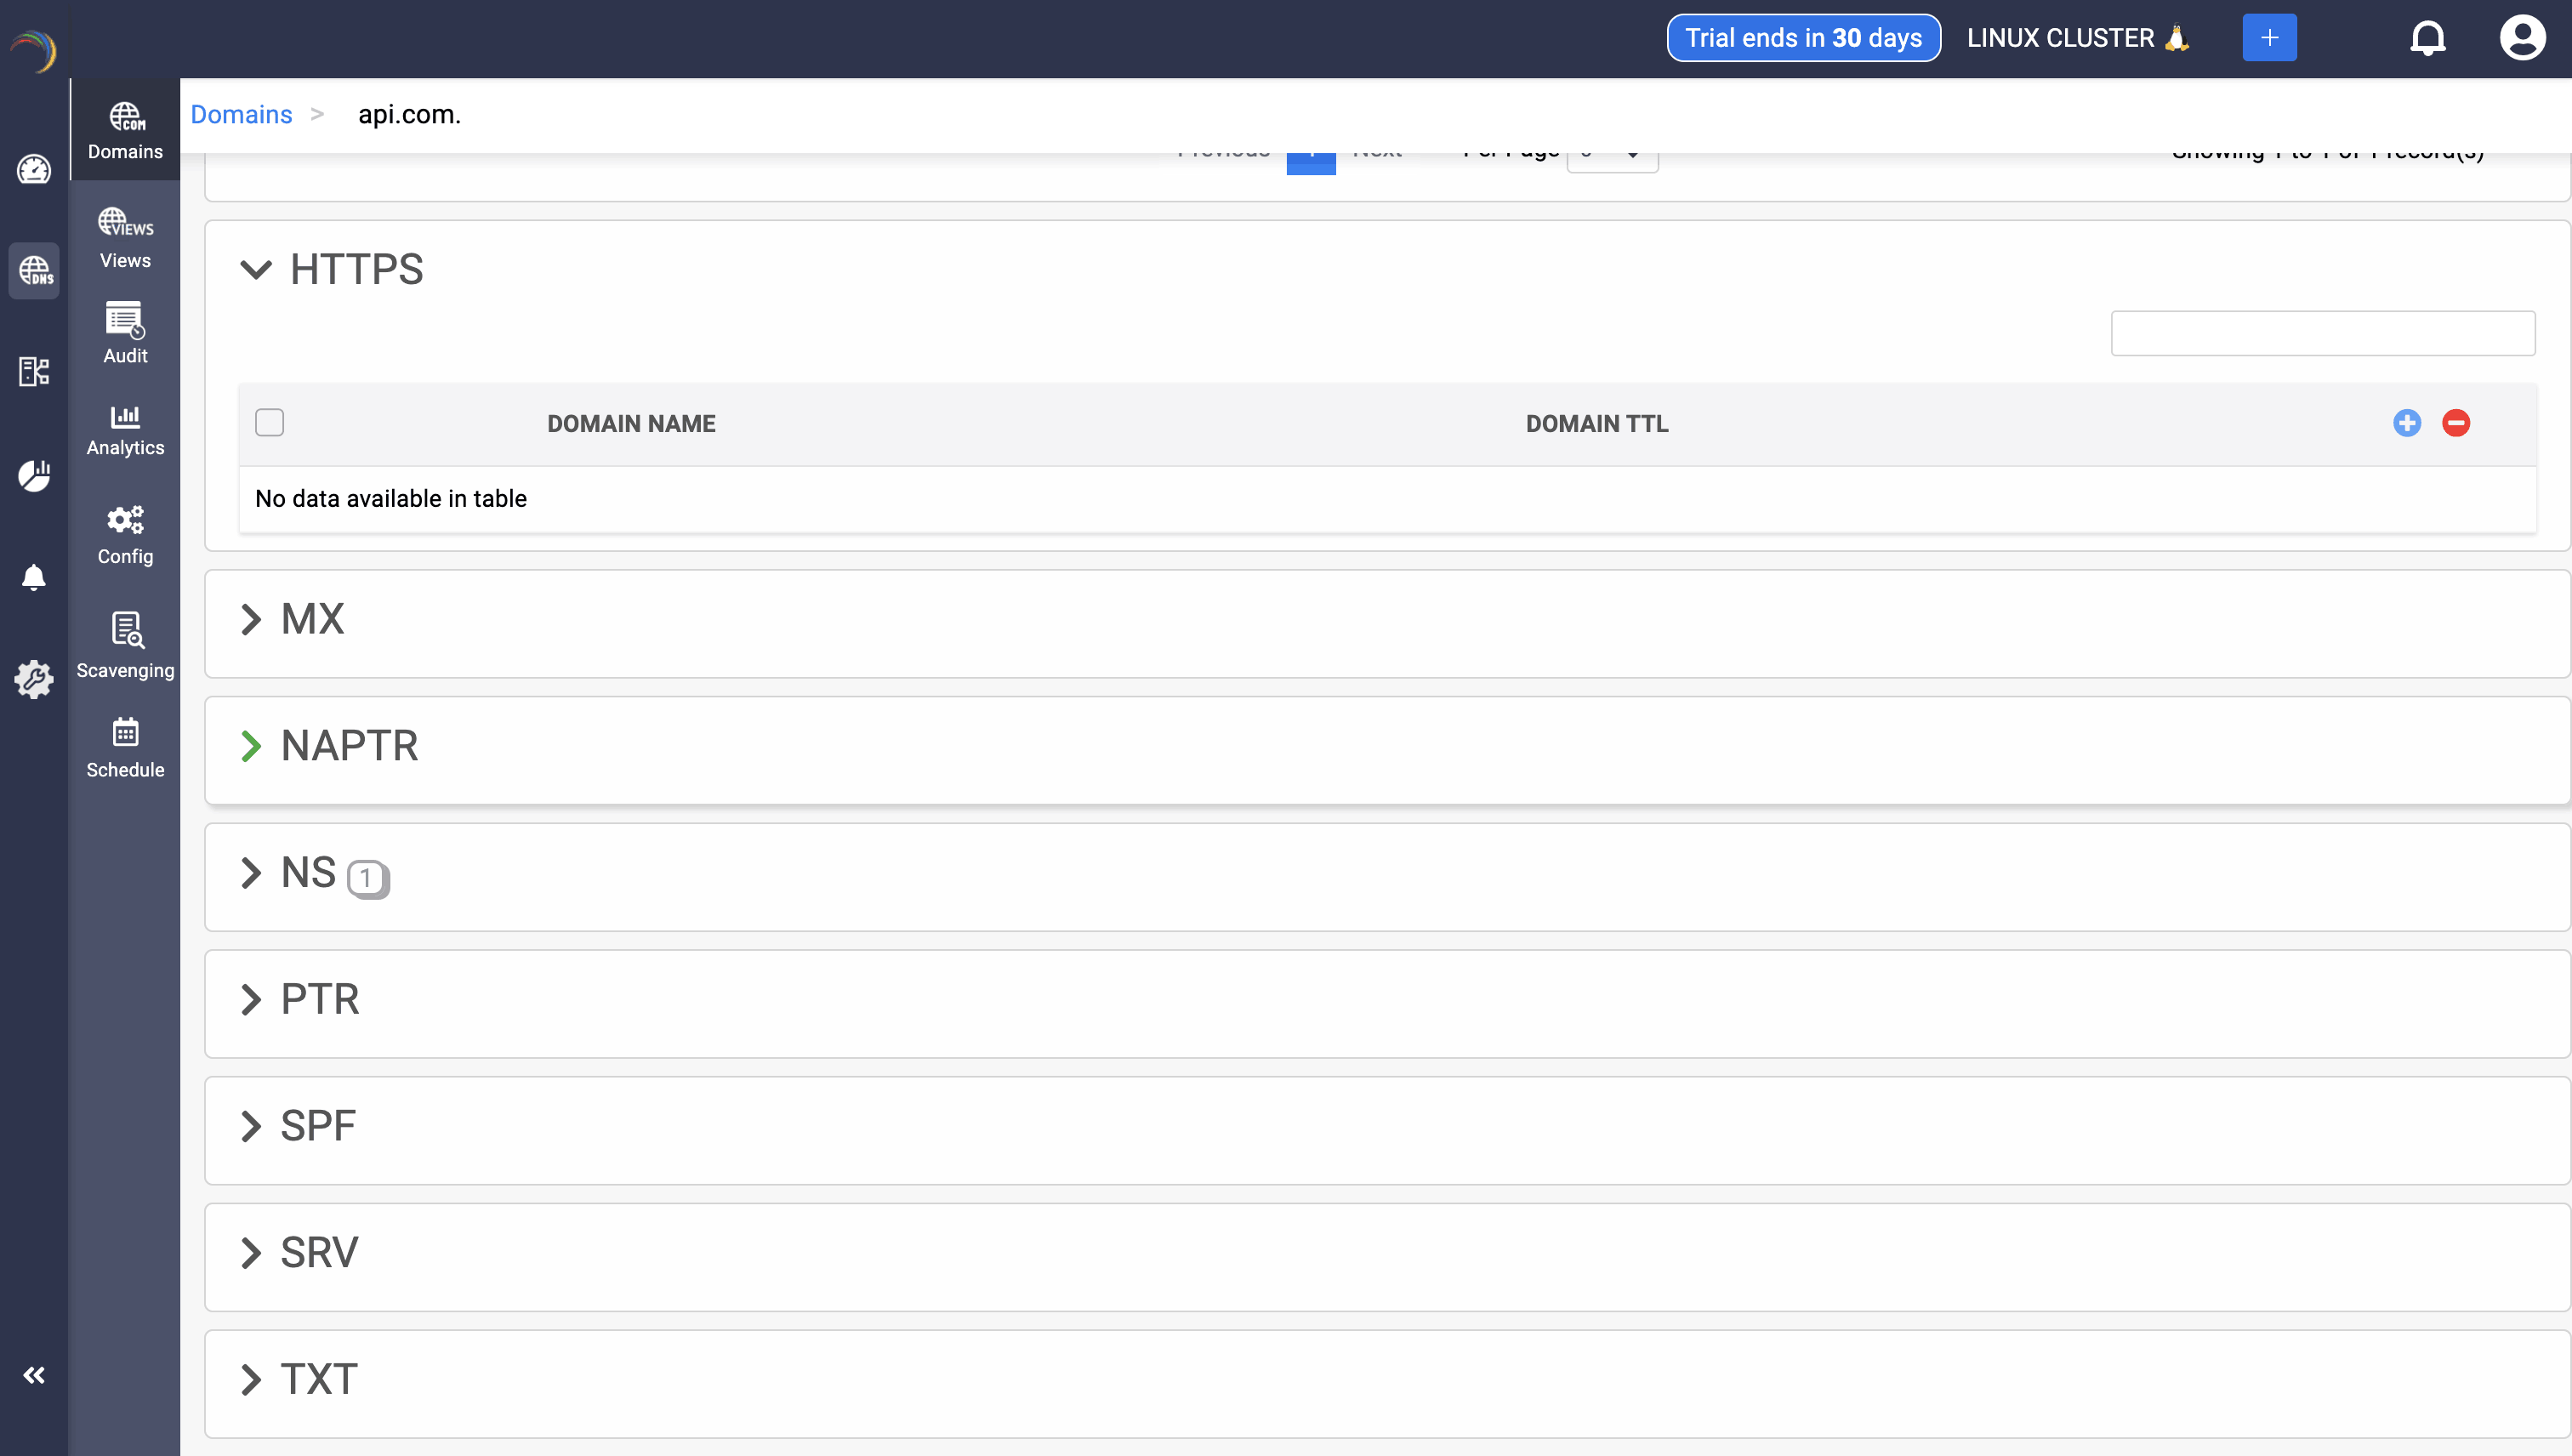Click the red remove record icon
The height and width of the screenshot is (1456, 2572).
pos(2455,423)
